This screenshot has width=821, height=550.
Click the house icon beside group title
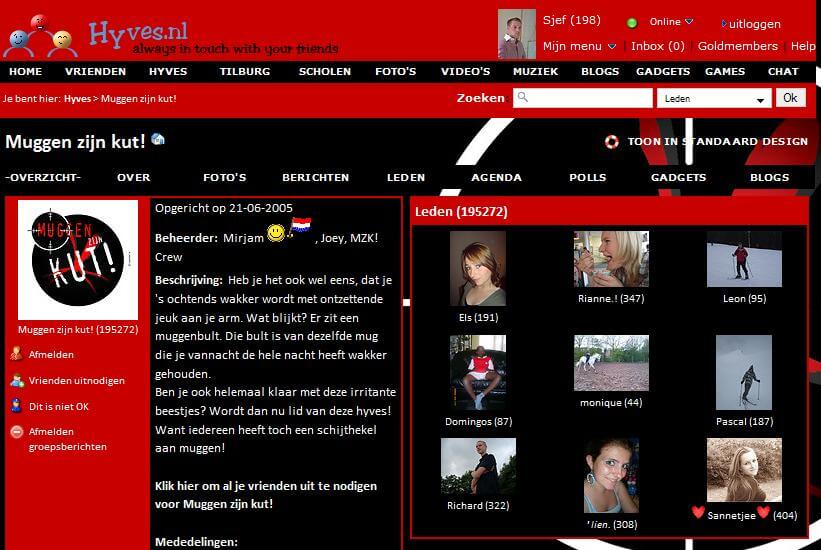(x=158, y=139)
